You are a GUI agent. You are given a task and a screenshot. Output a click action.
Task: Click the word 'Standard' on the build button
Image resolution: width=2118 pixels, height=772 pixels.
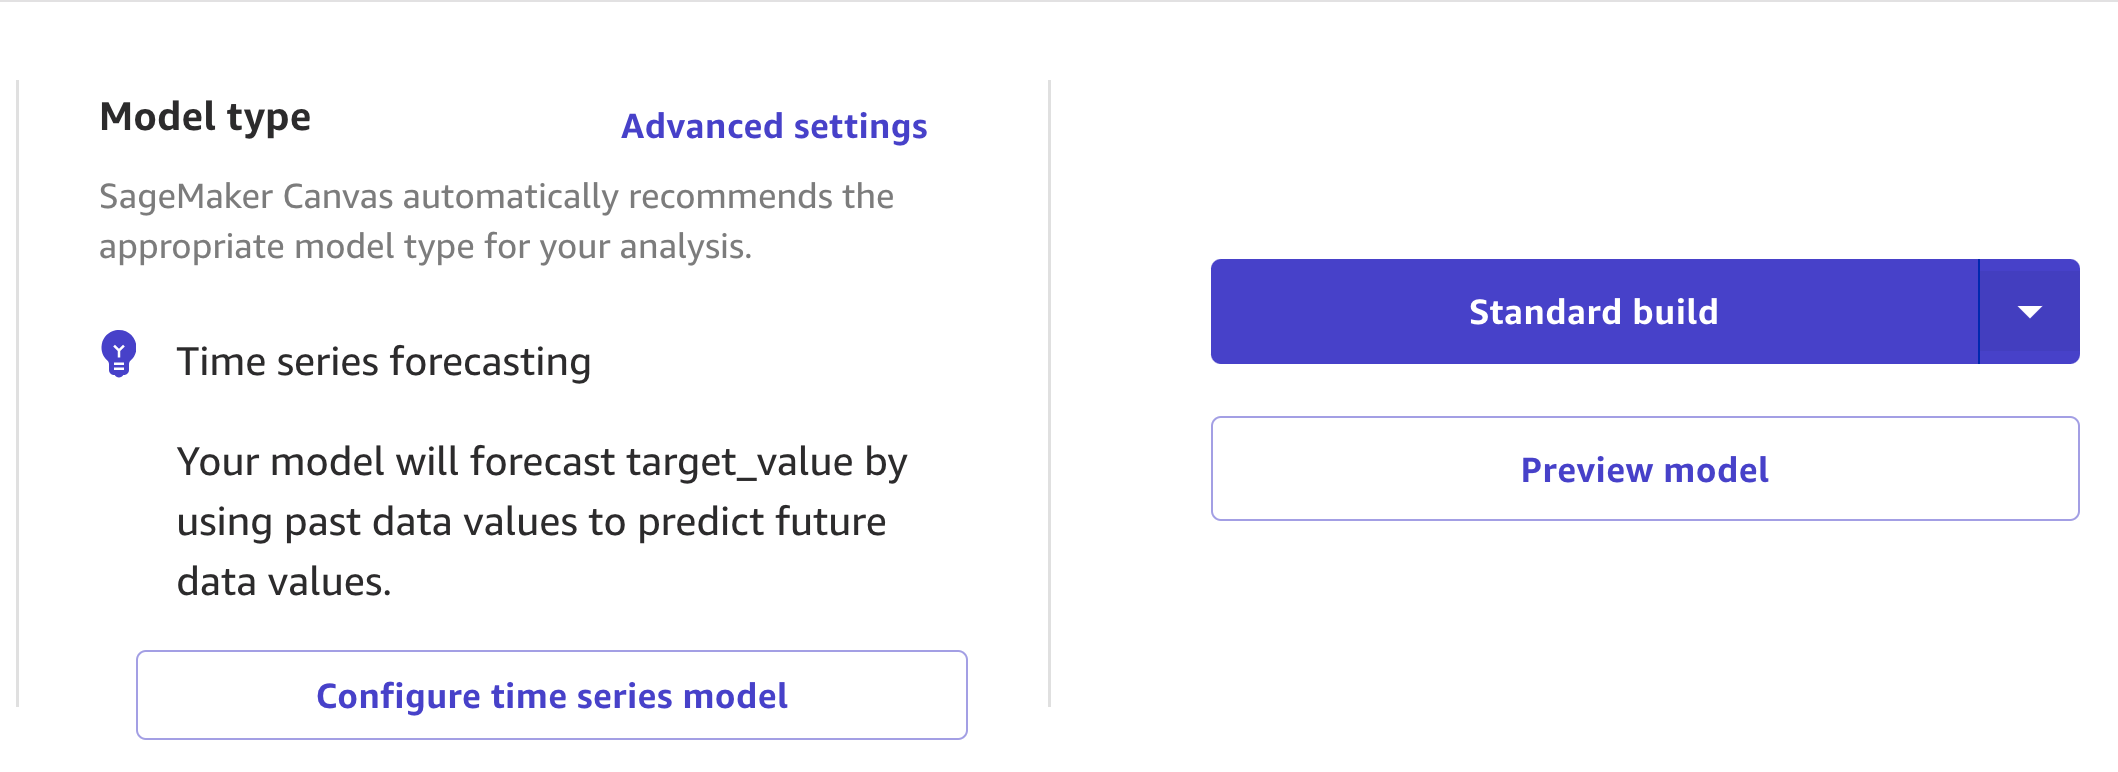(x=1544, y=312)
